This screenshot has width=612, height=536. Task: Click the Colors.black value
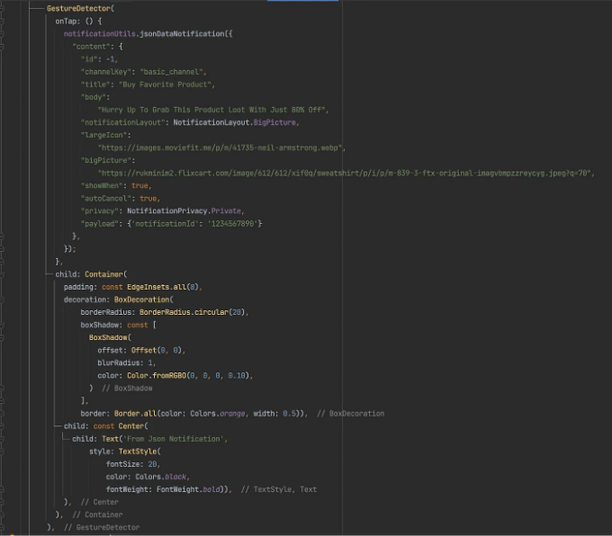160,477
